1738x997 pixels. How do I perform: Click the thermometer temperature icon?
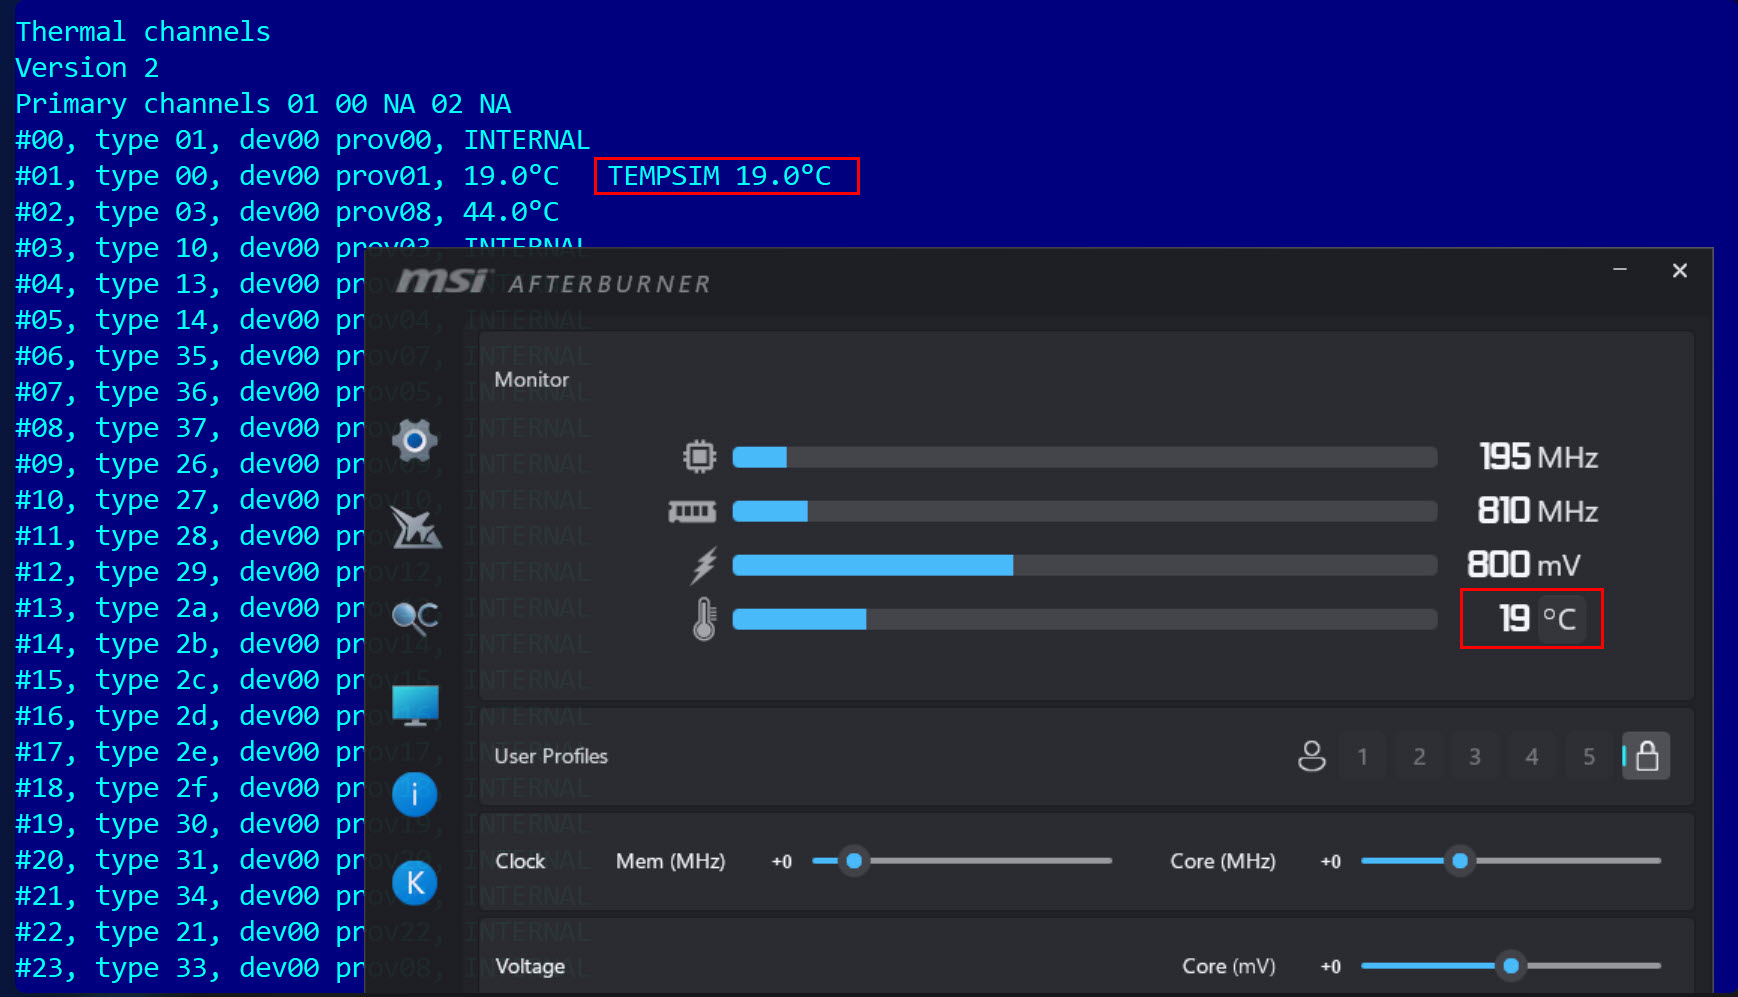pos(704,619)
